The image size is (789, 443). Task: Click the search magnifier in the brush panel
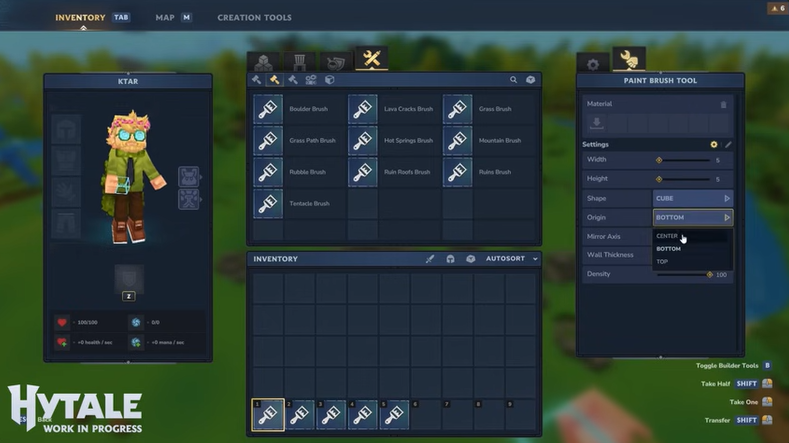click(x=514, y=80)
